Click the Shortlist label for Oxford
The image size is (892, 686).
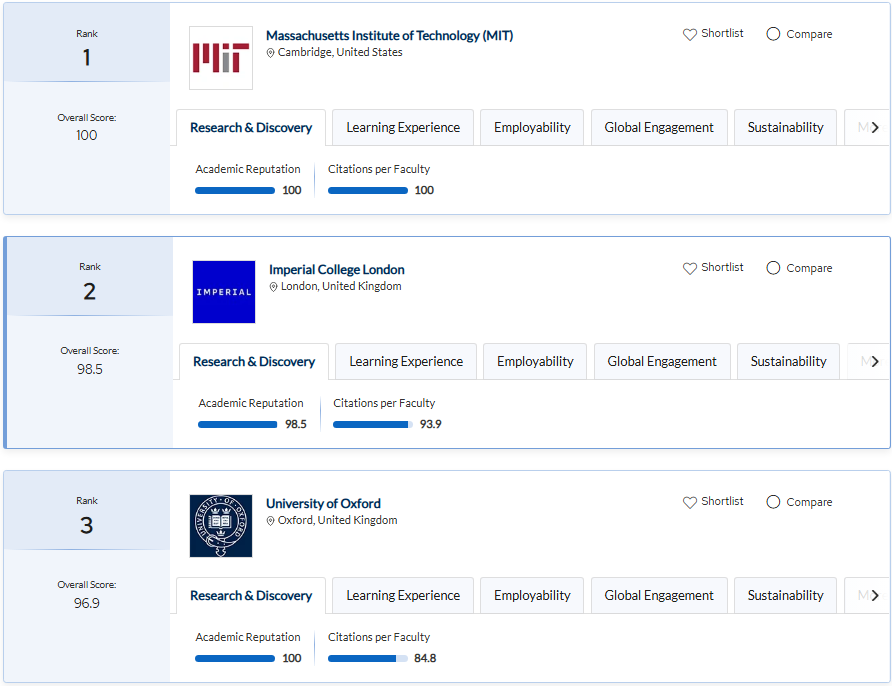(x=722, y=501)
